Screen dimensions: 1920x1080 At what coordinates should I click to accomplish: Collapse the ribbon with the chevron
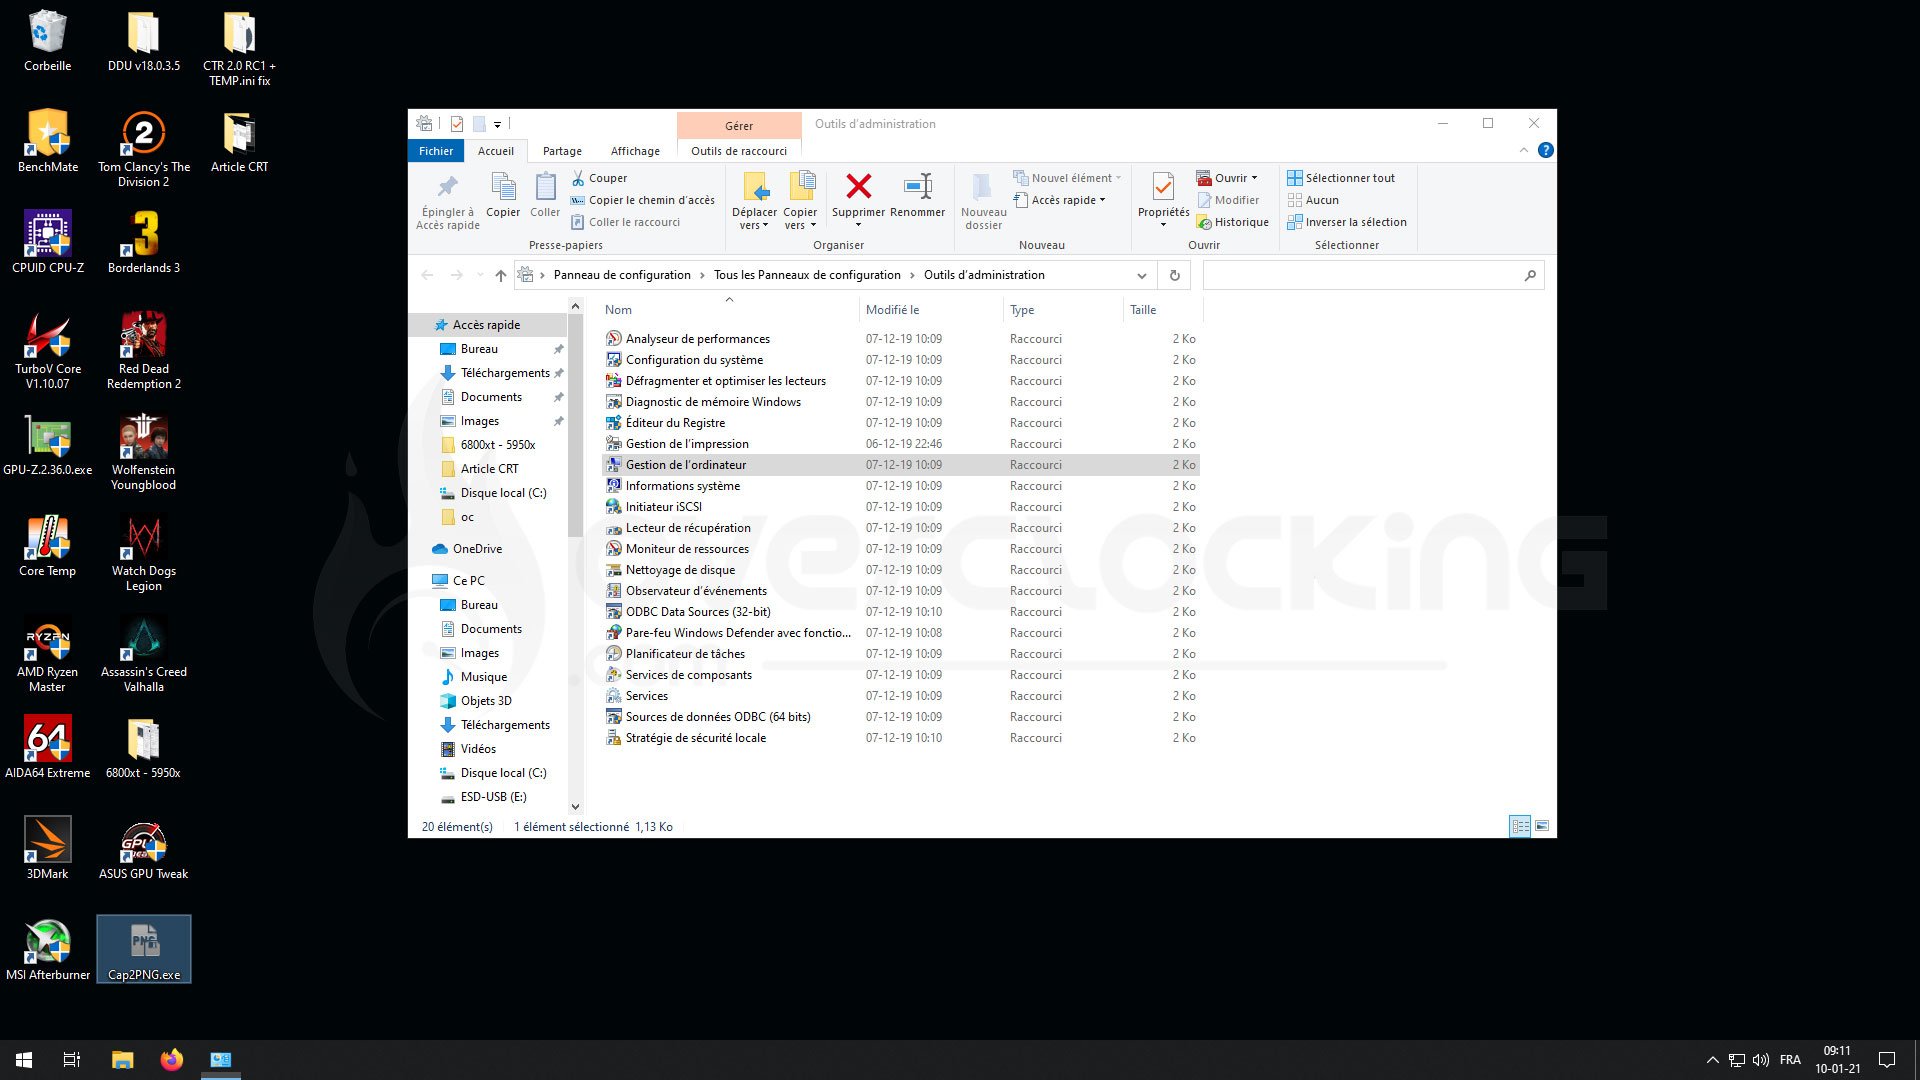(x=1523, y=150)
